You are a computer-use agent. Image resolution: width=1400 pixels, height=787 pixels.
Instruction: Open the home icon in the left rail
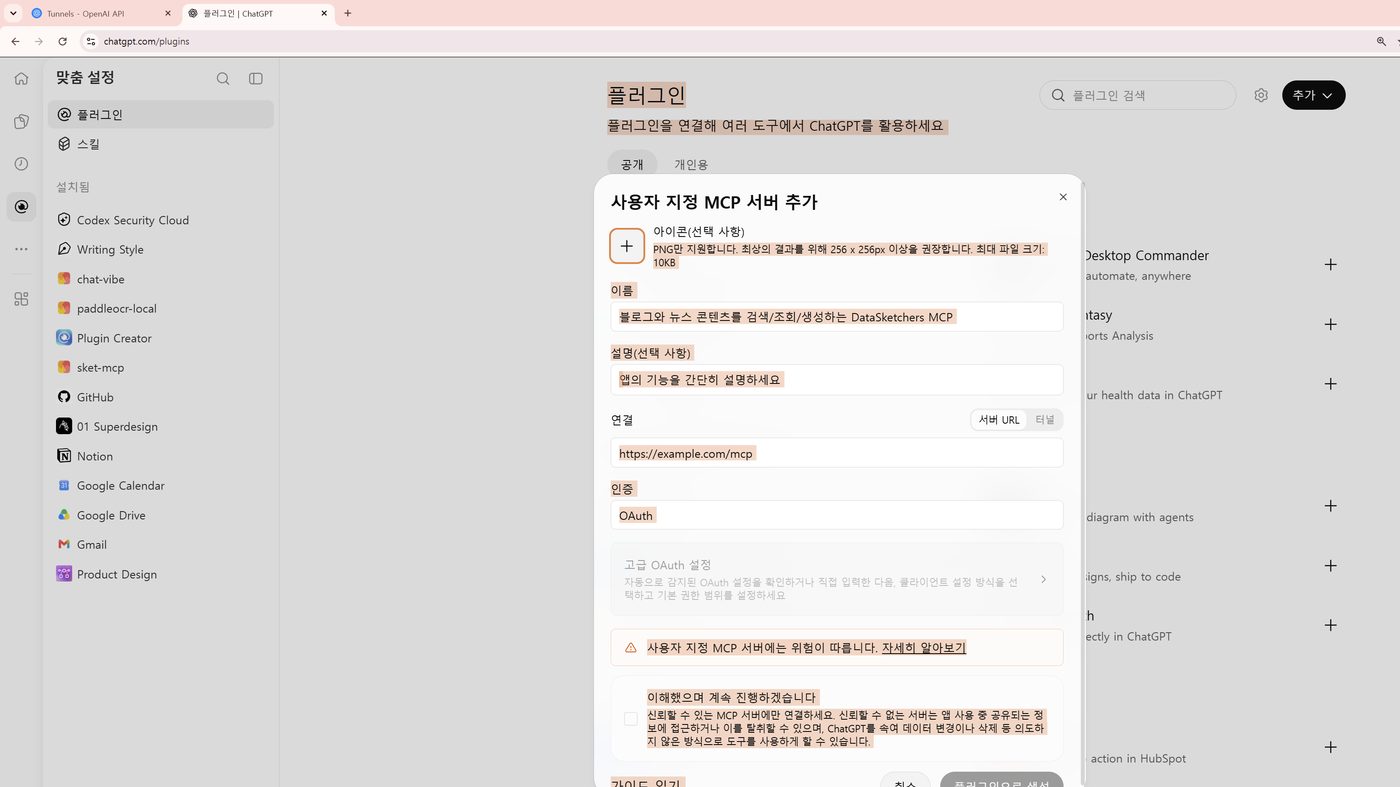21,78
